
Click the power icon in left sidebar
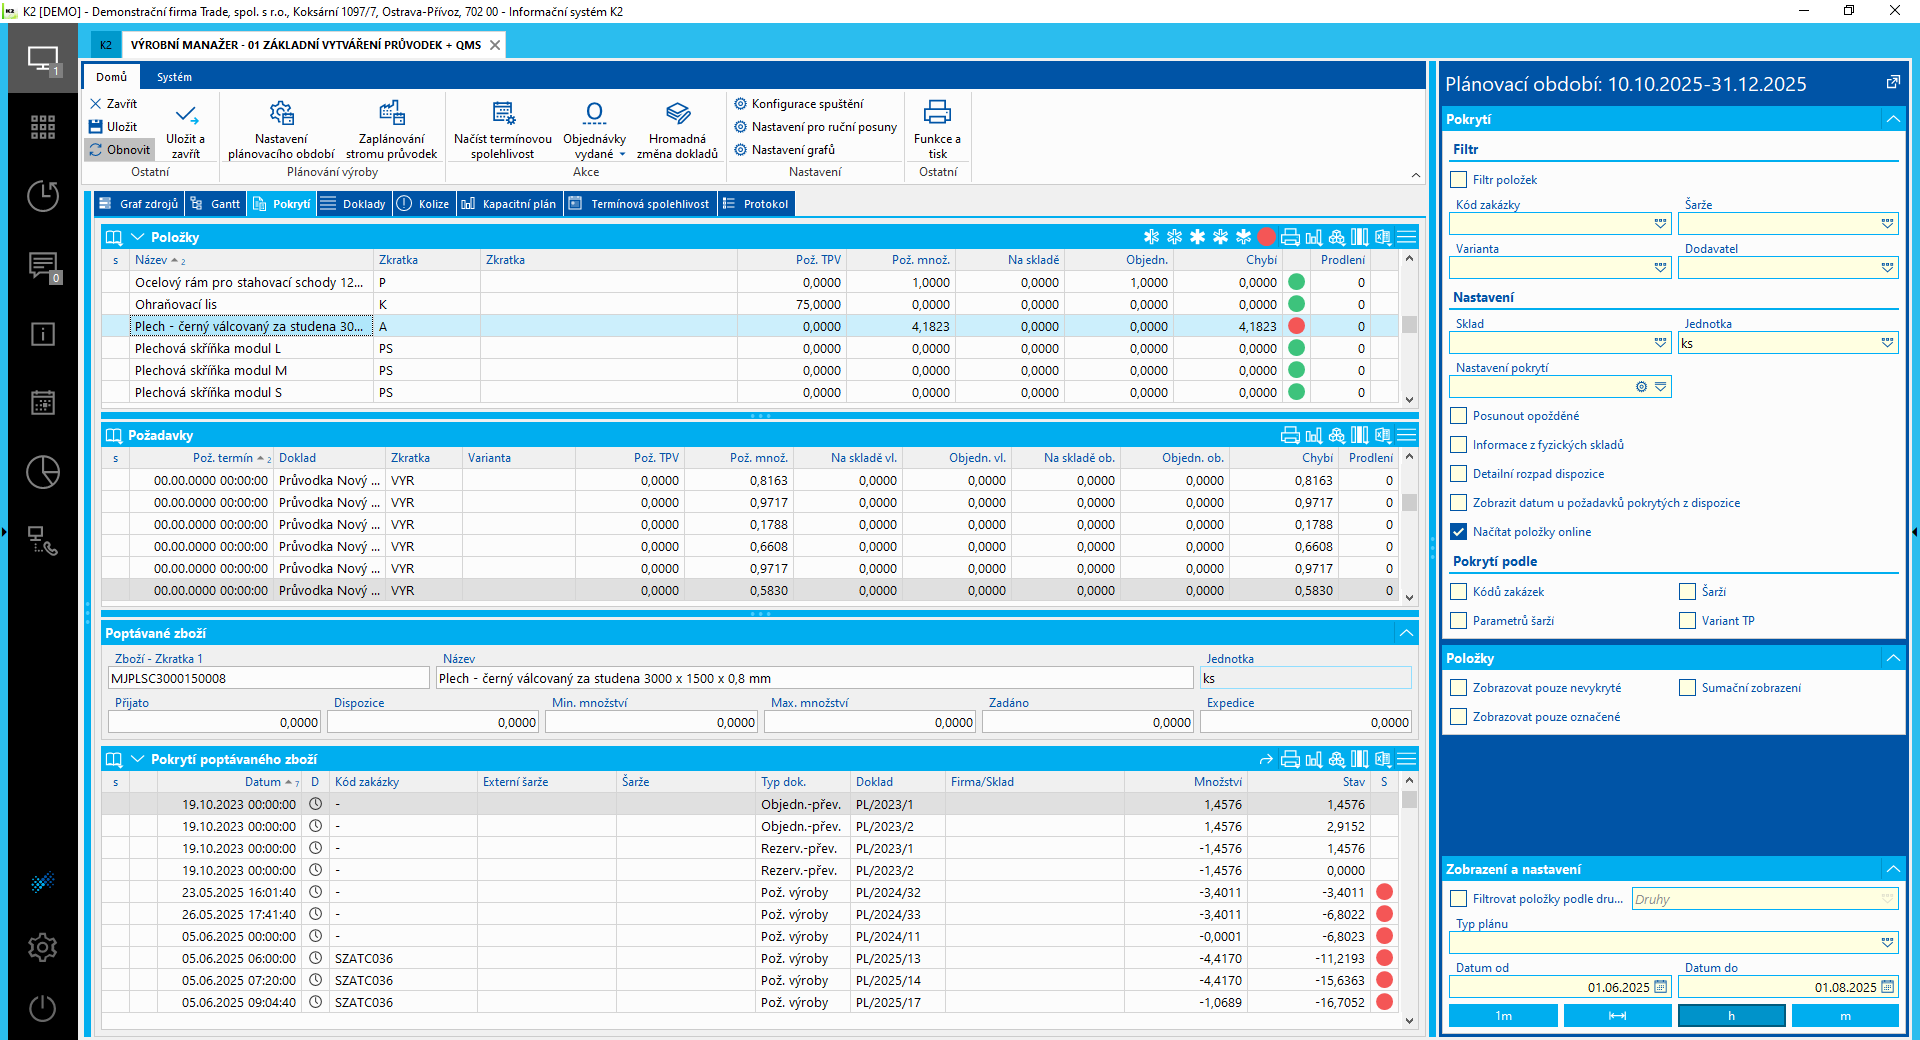click(x=43, y=1008)
